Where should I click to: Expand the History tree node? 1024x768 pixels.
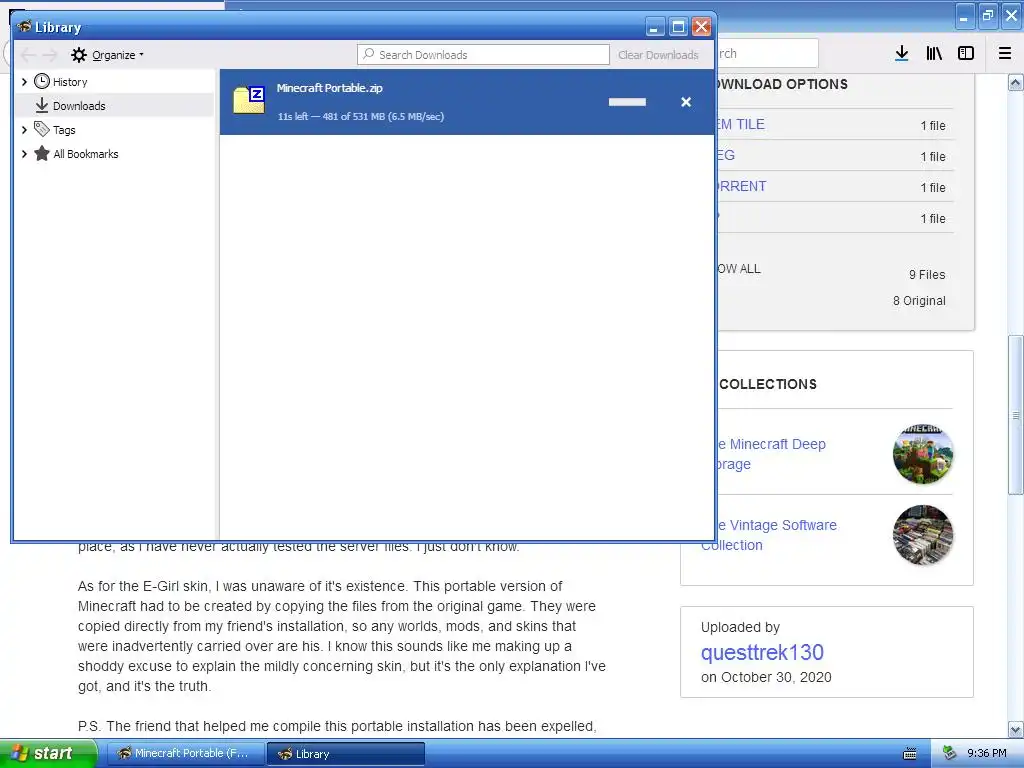tap(24, 82)
